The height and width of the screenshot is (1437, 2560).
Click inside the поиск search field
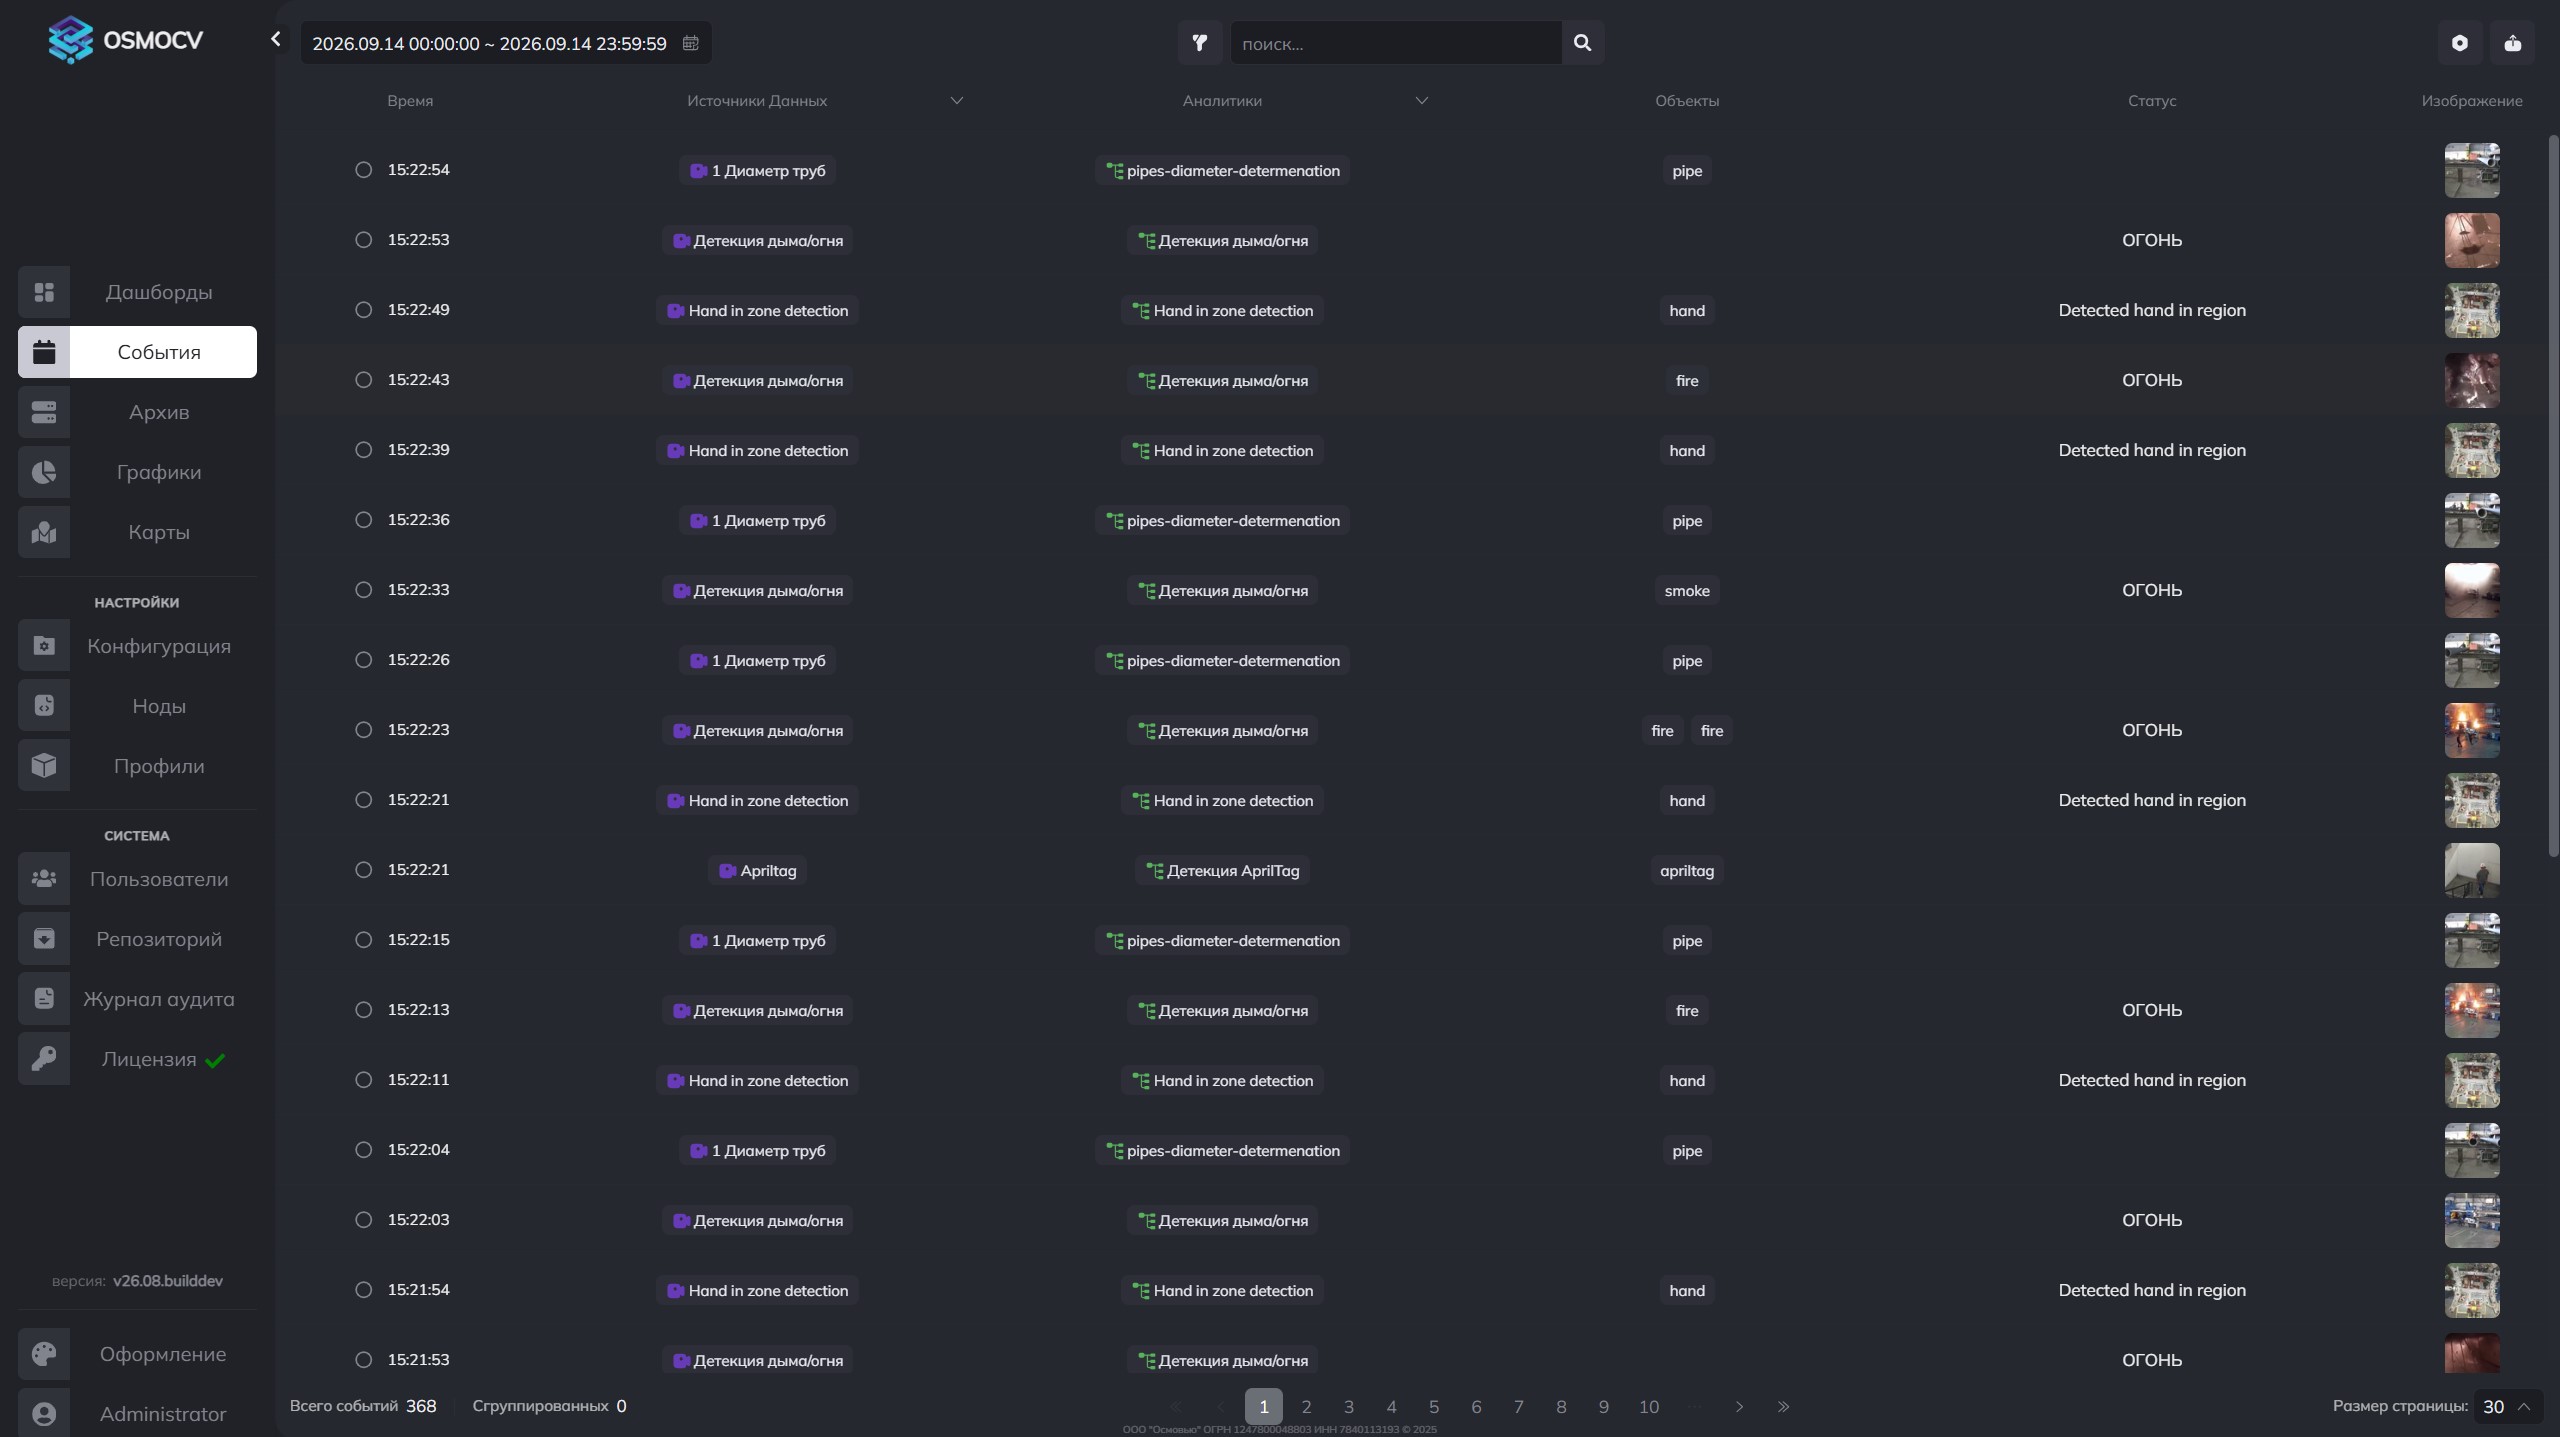point(1396,43)
